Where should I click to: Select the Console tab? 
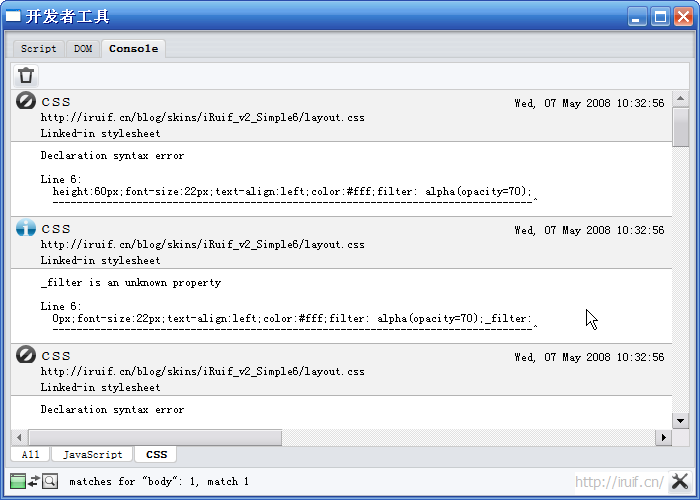click(x=133, y=48)
